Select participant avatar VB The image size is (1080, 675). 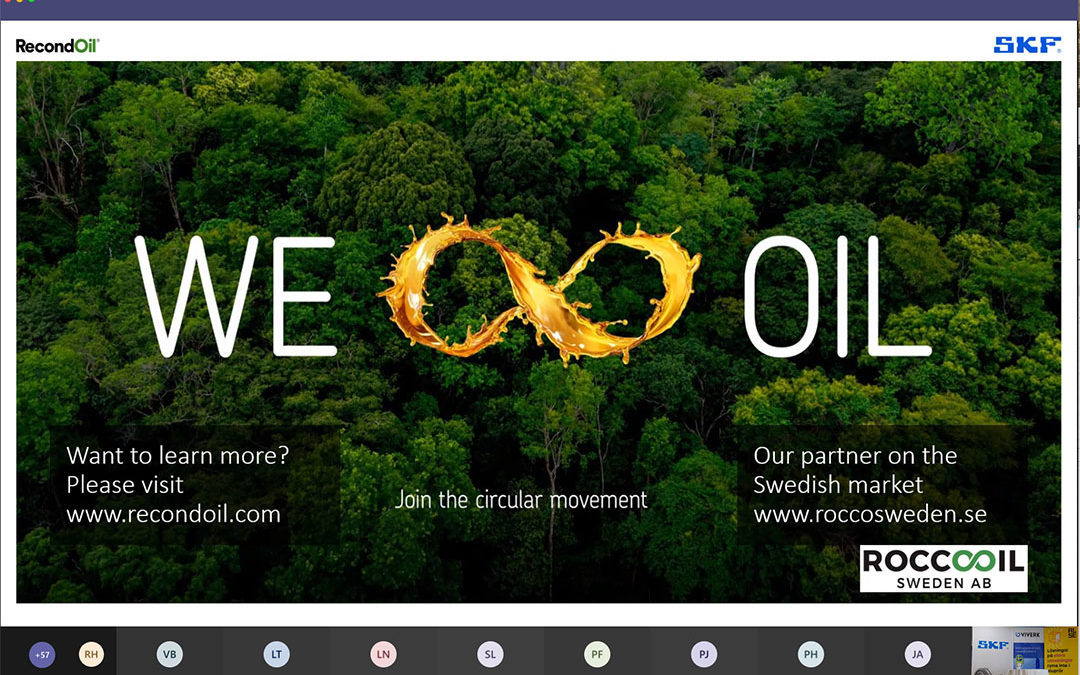(x=169, y=654)
